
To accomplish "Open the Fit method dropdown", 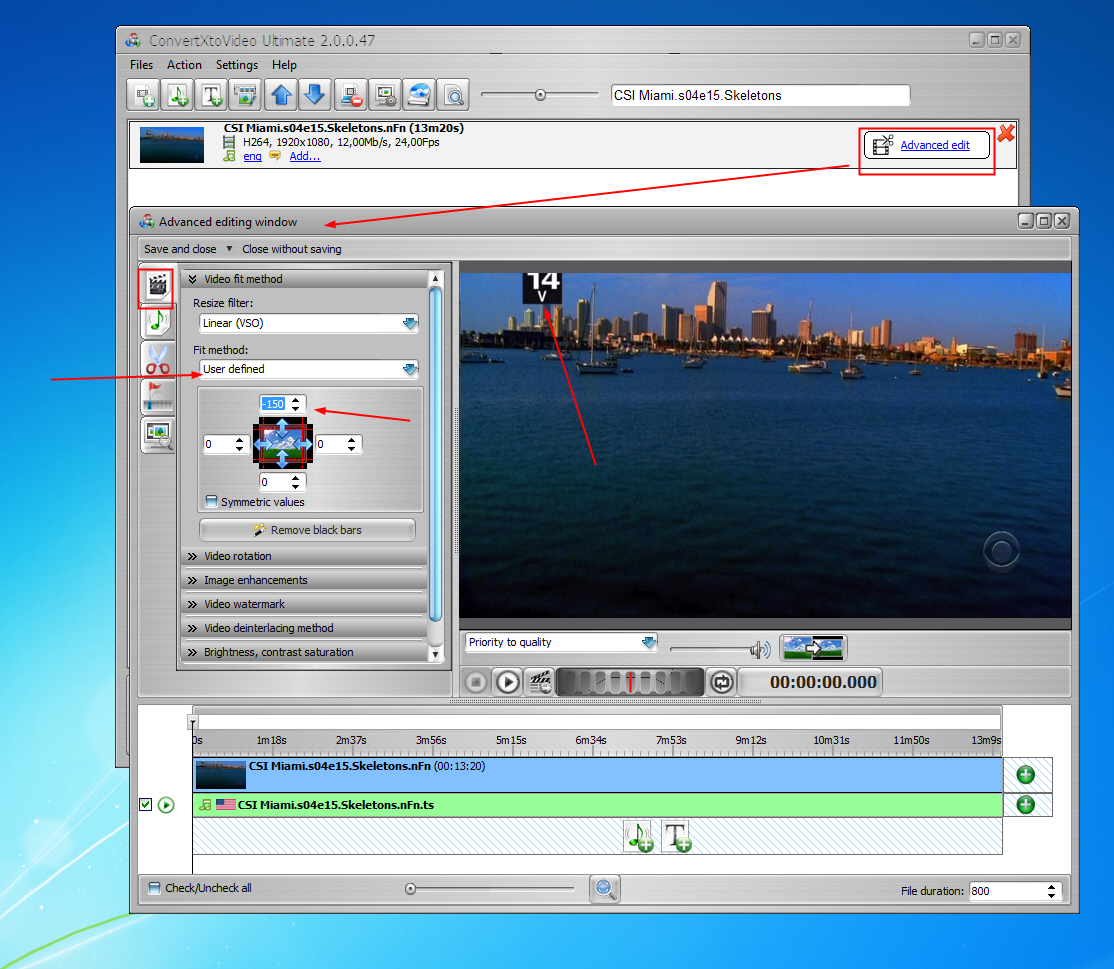I will [410, 369].
